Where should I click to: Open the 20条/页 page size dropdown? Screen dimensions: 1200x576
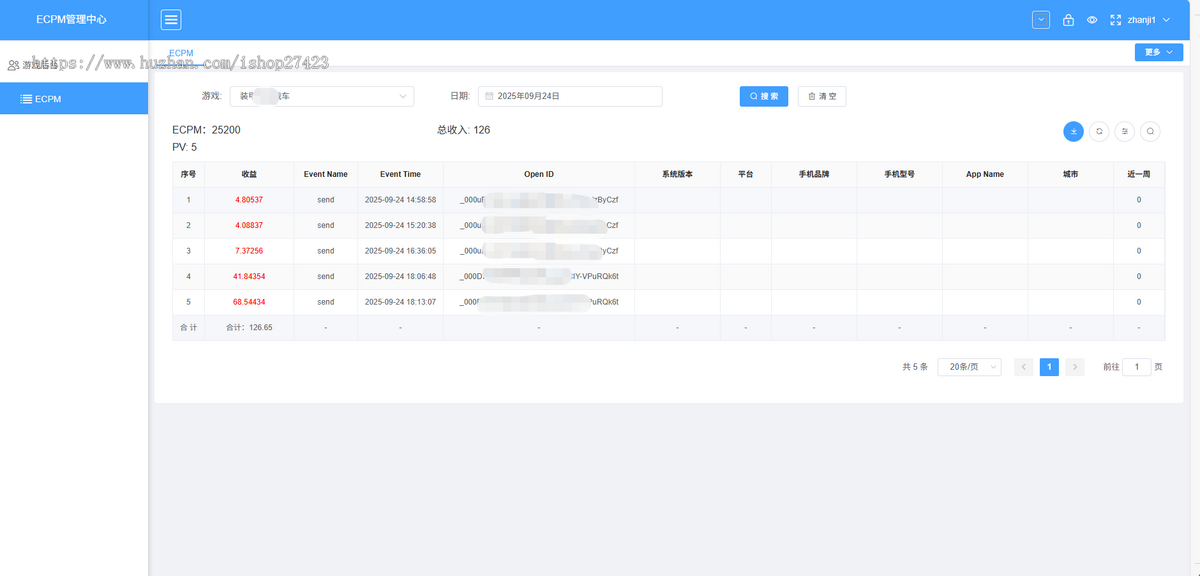point(969,367)
